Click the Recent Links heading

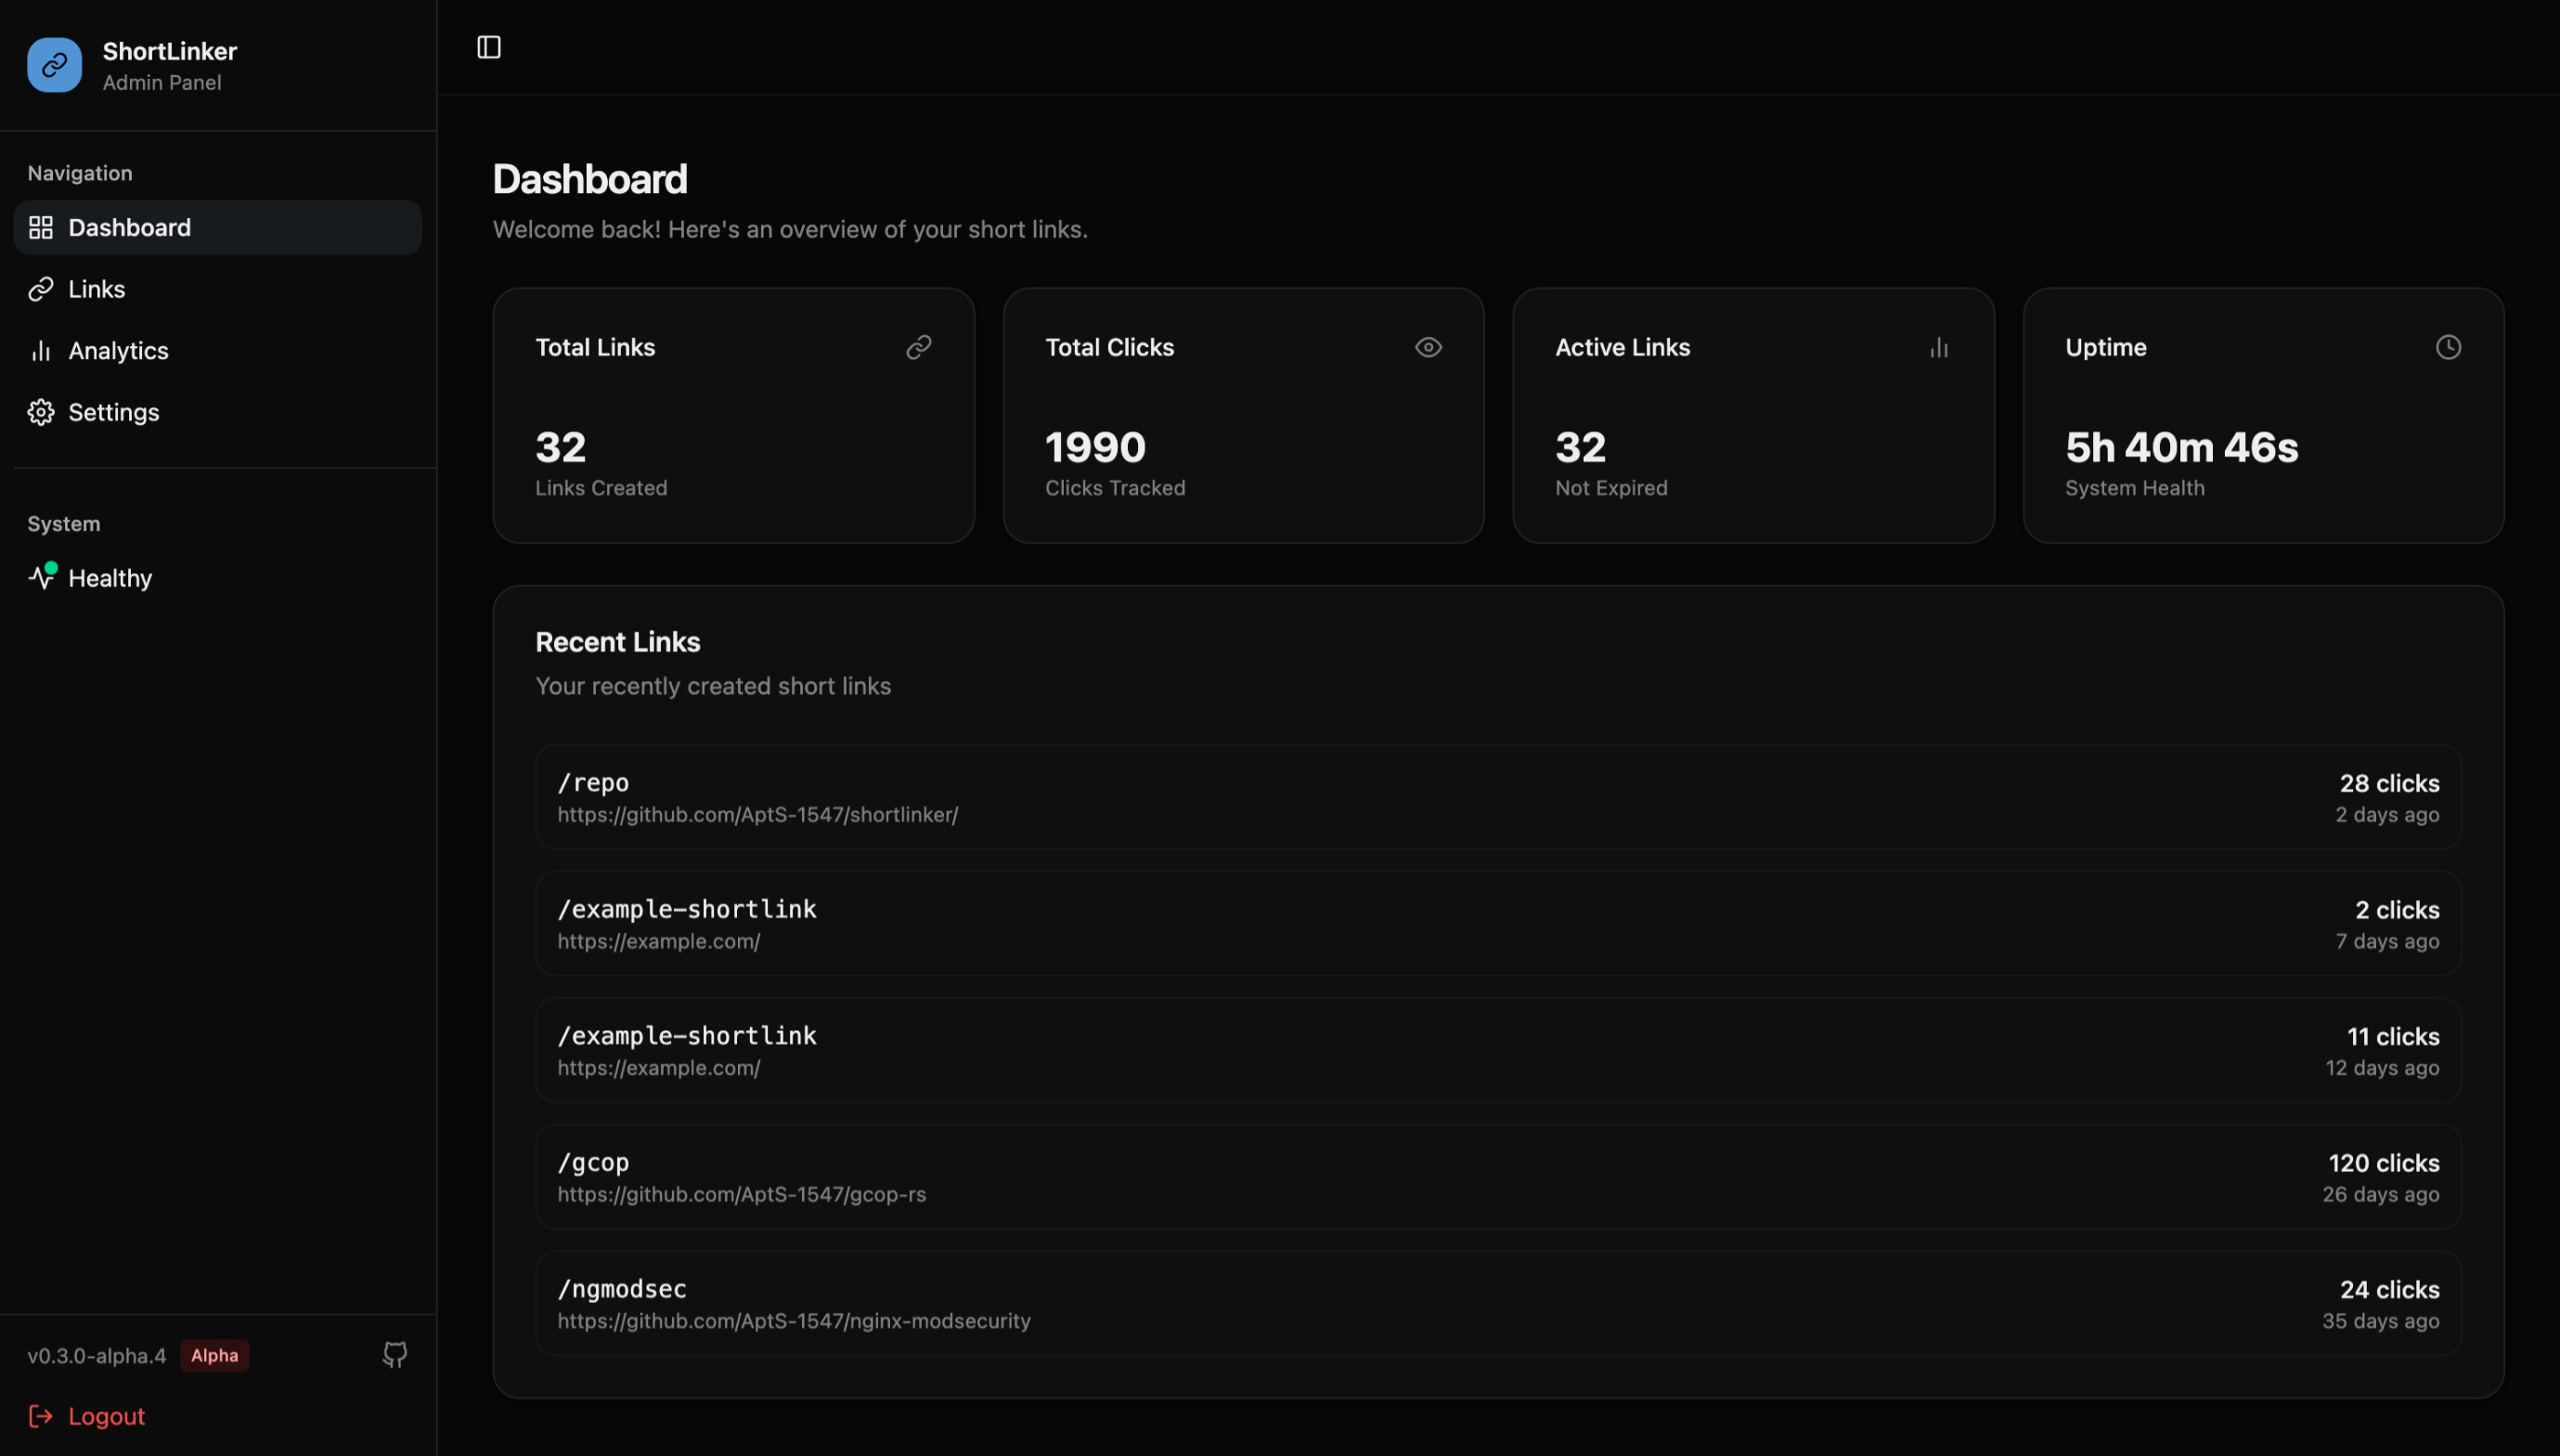618,642
